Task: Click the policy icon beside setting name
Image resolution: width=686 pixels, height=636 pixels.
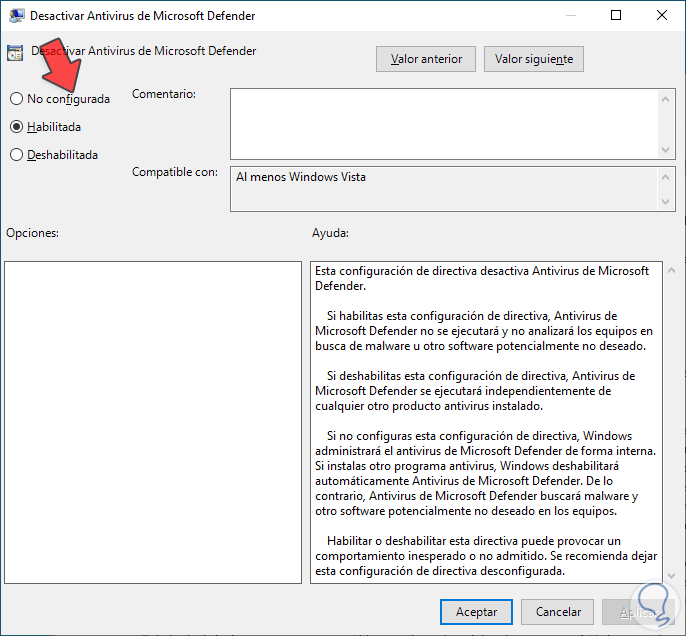Action: coord(15,53)
